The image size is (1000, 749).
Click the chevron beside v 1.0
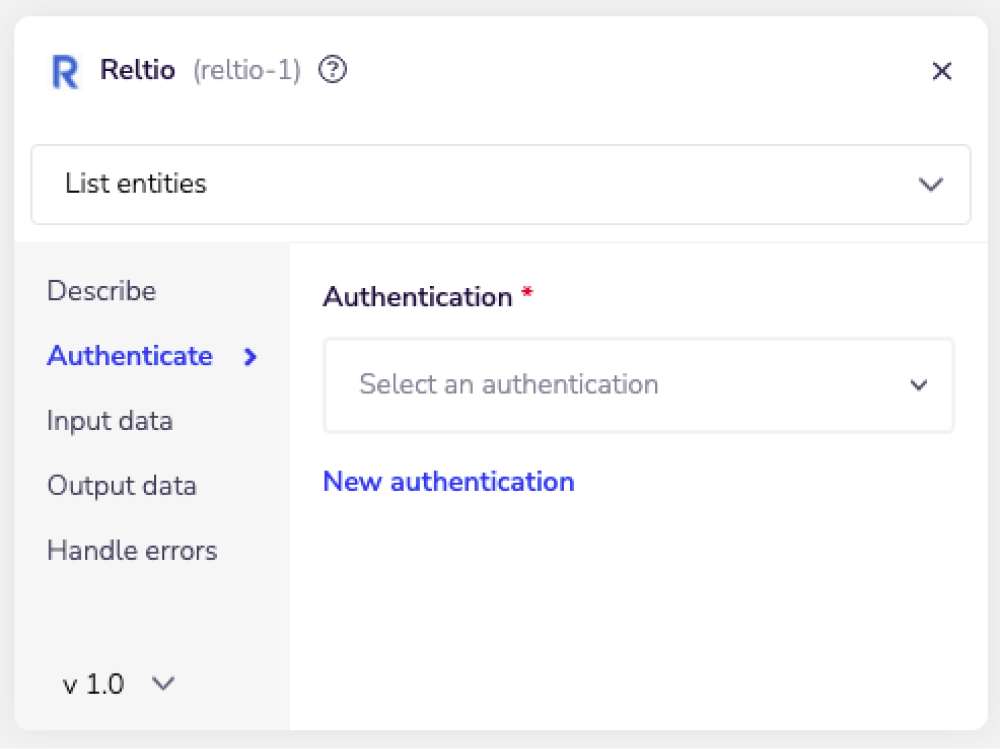[163, 684]
